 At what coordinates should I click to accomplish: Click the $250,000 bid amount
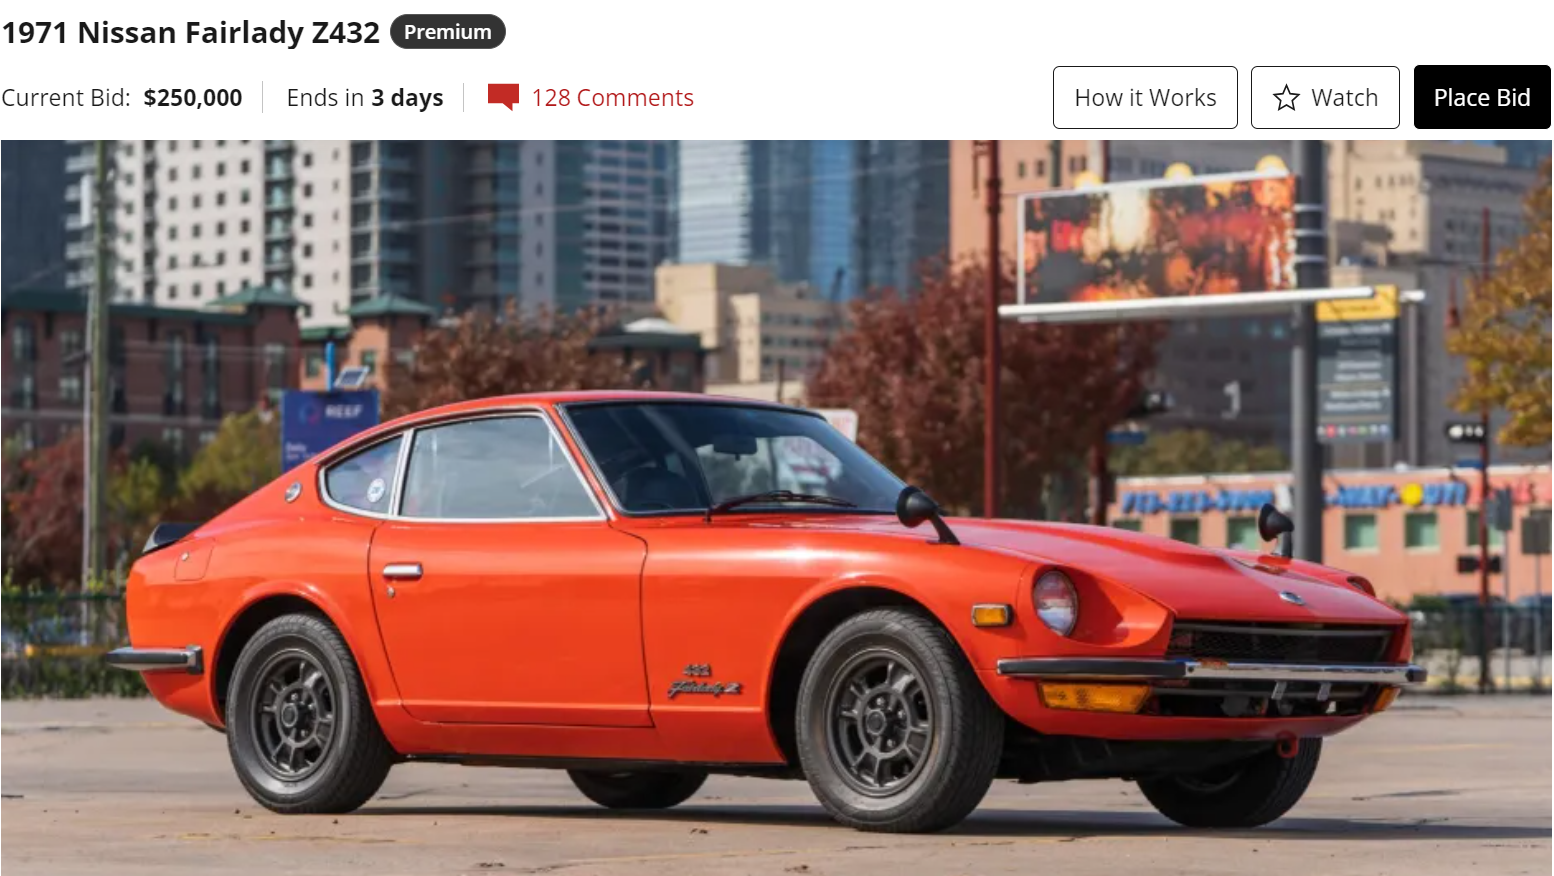pyautogui.click(x=193, y=98)
